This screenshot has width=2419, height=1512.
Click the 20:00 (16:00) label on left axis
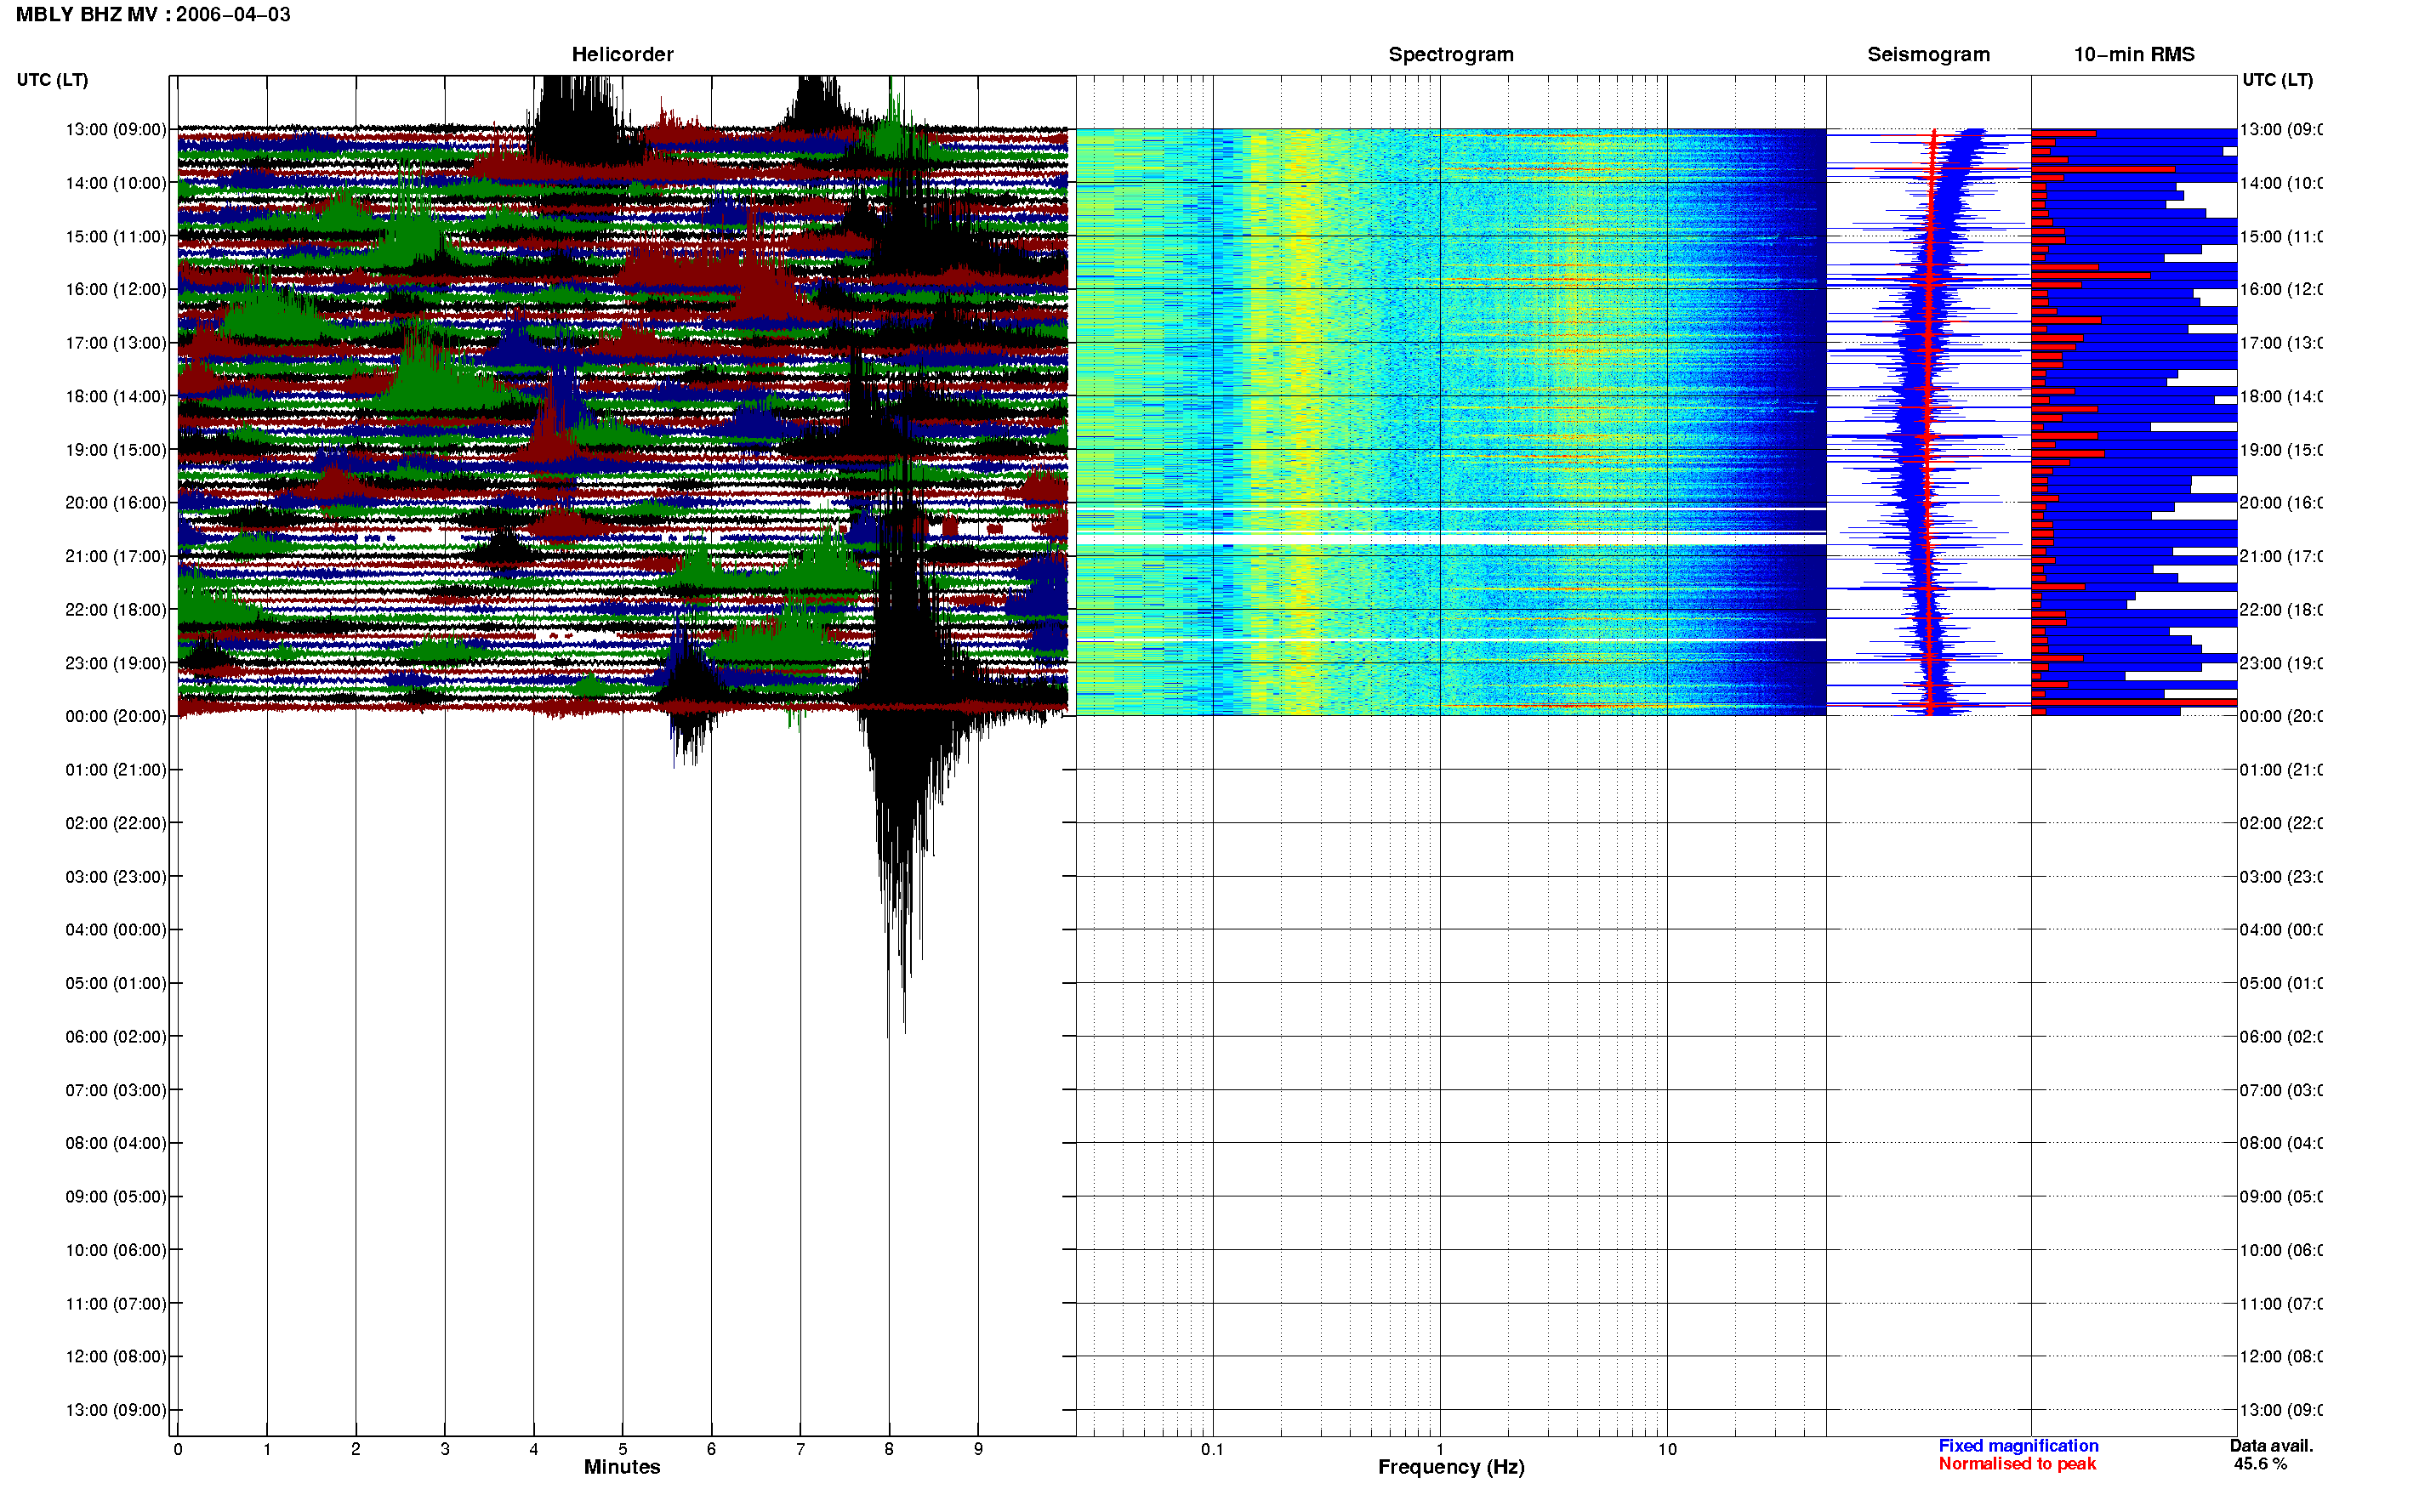click(x=116, y=503)
